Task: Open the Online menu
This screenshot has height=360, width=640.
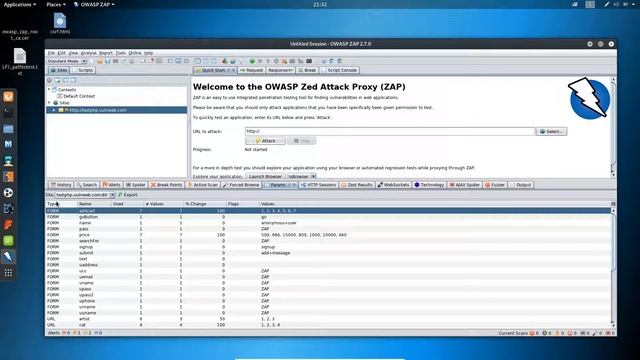Action: (x=135, y=53)
